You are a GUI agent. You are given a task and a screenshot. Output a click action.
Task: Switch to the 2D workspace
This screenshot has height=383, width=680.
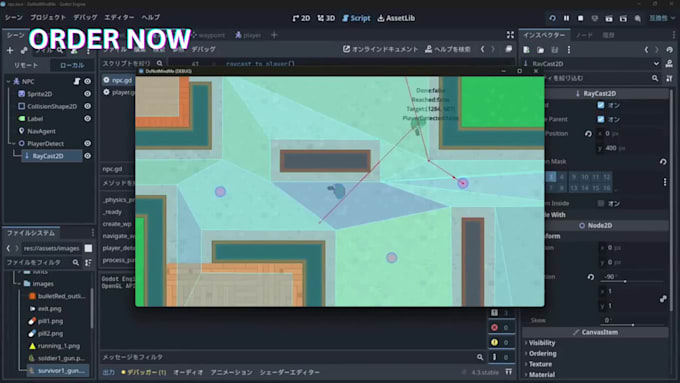(x=301, y=18)
